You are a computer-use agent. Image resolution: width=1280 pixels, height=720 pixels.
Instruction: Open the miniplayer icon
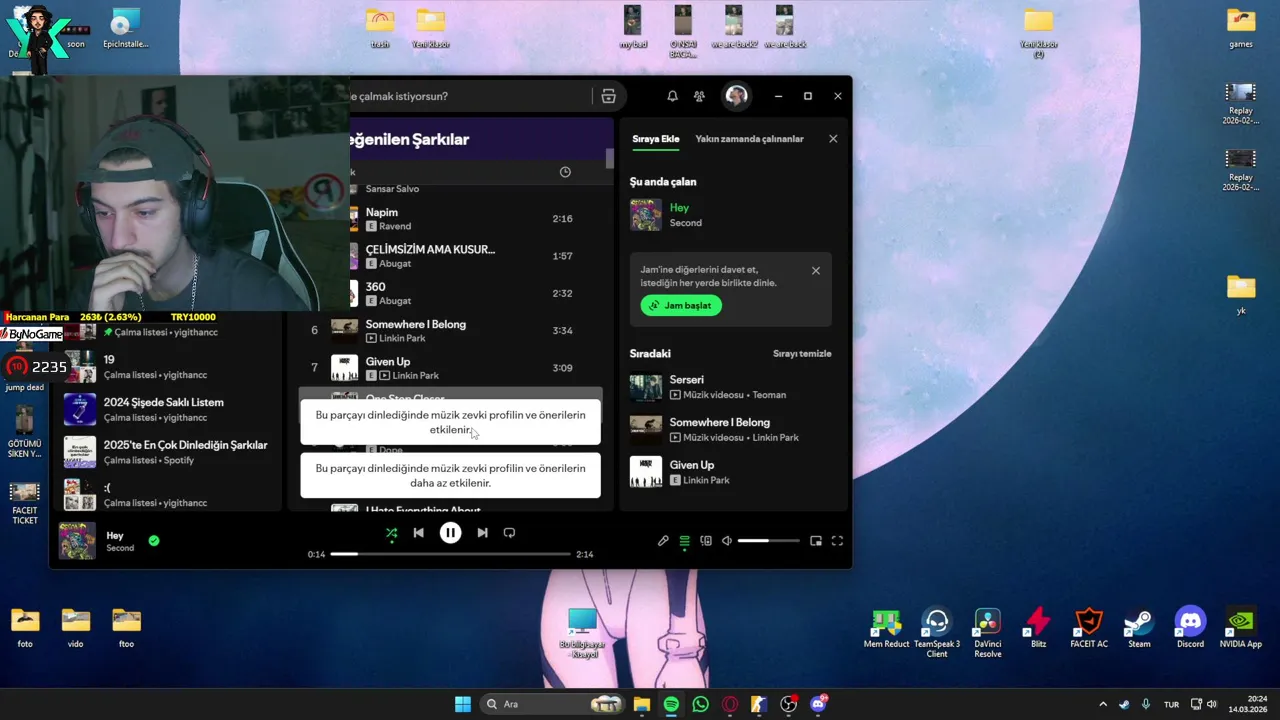point(816,541)
